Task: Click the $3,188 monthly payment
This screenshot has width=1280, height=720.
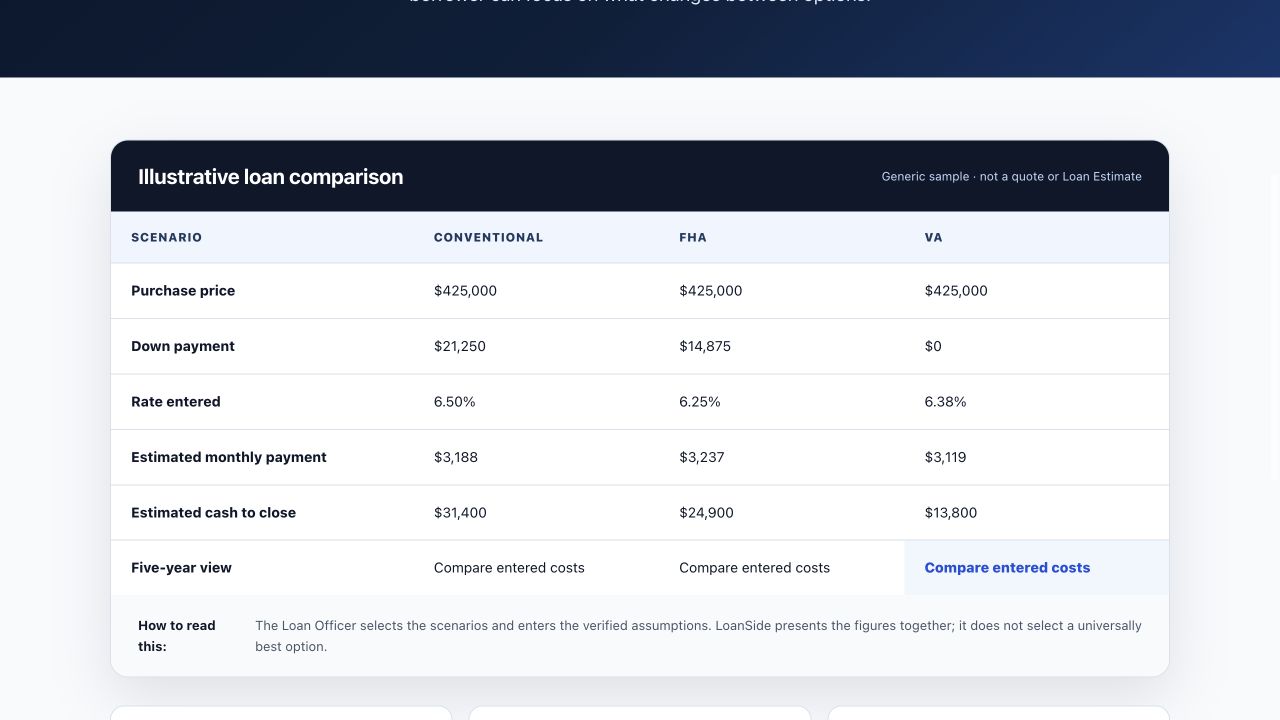Action: 456,457
